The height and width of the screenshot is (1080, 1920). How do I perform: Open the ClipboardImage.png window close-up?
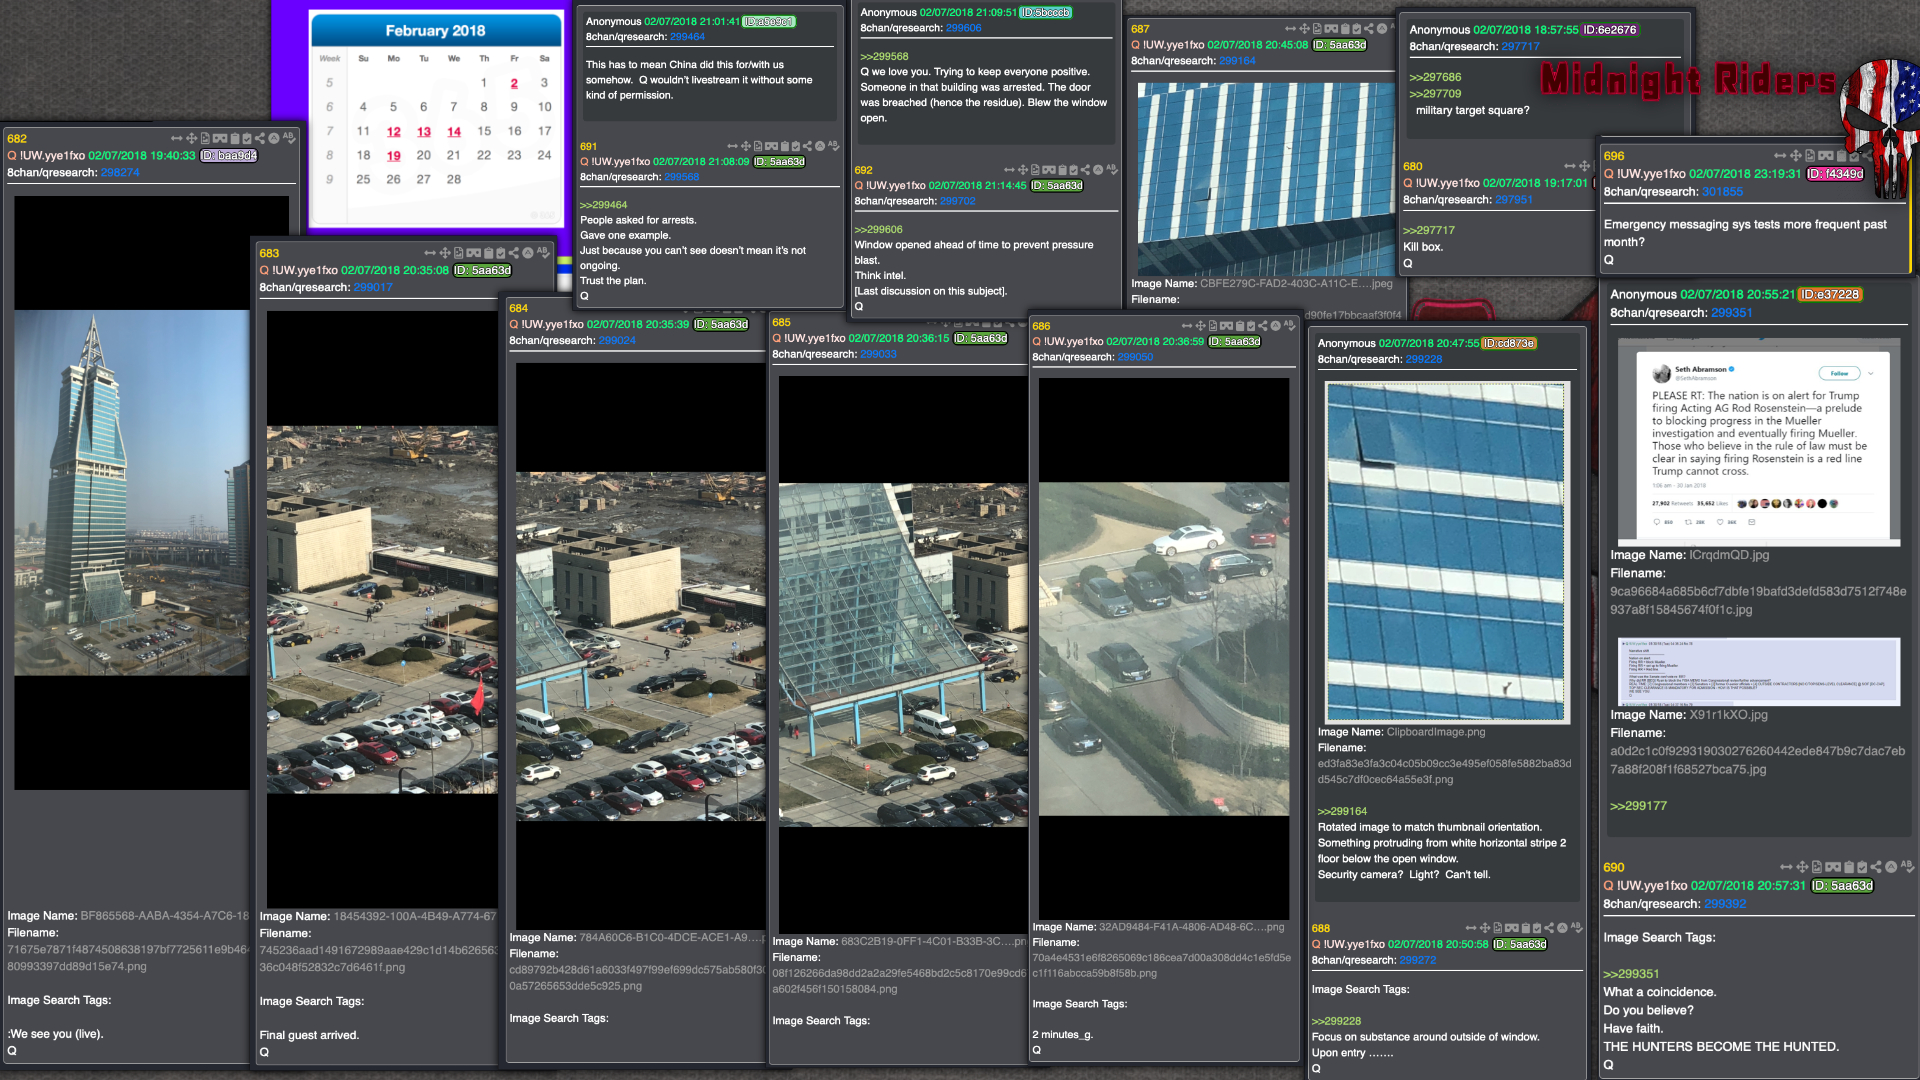(1445, 552)
